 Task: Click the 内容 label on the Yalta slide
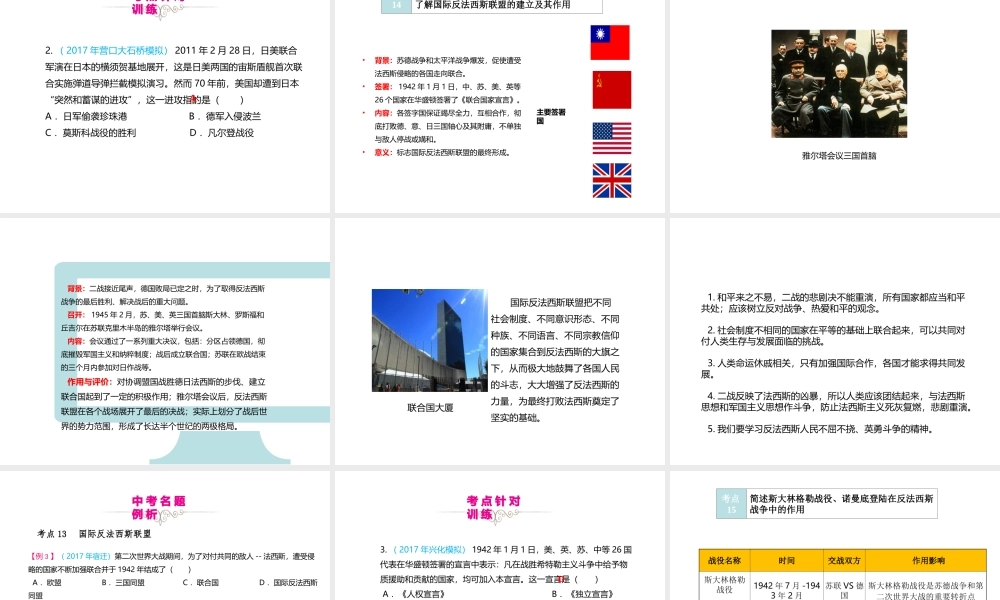pos(76,341)
